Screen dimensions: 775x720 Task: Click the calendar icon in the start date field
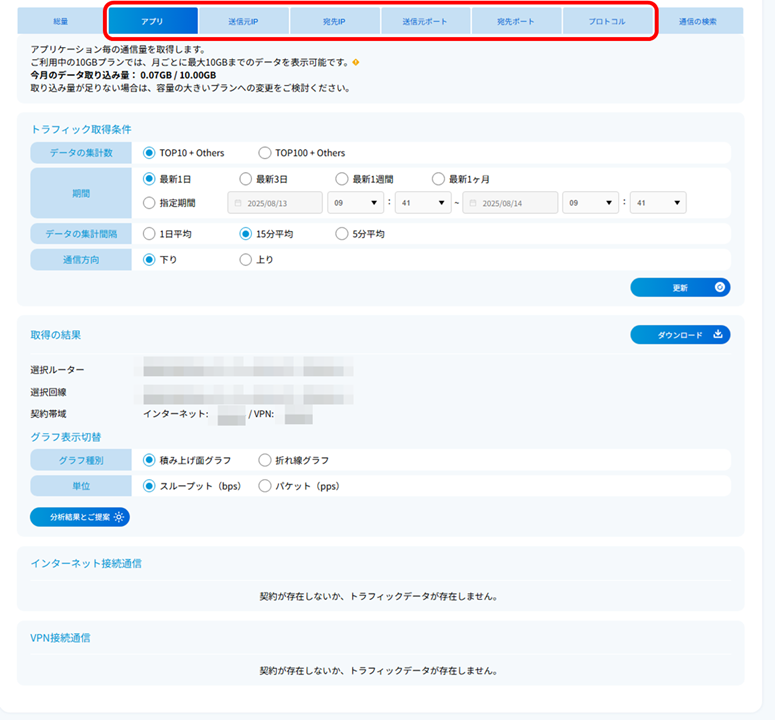(238, 203)
